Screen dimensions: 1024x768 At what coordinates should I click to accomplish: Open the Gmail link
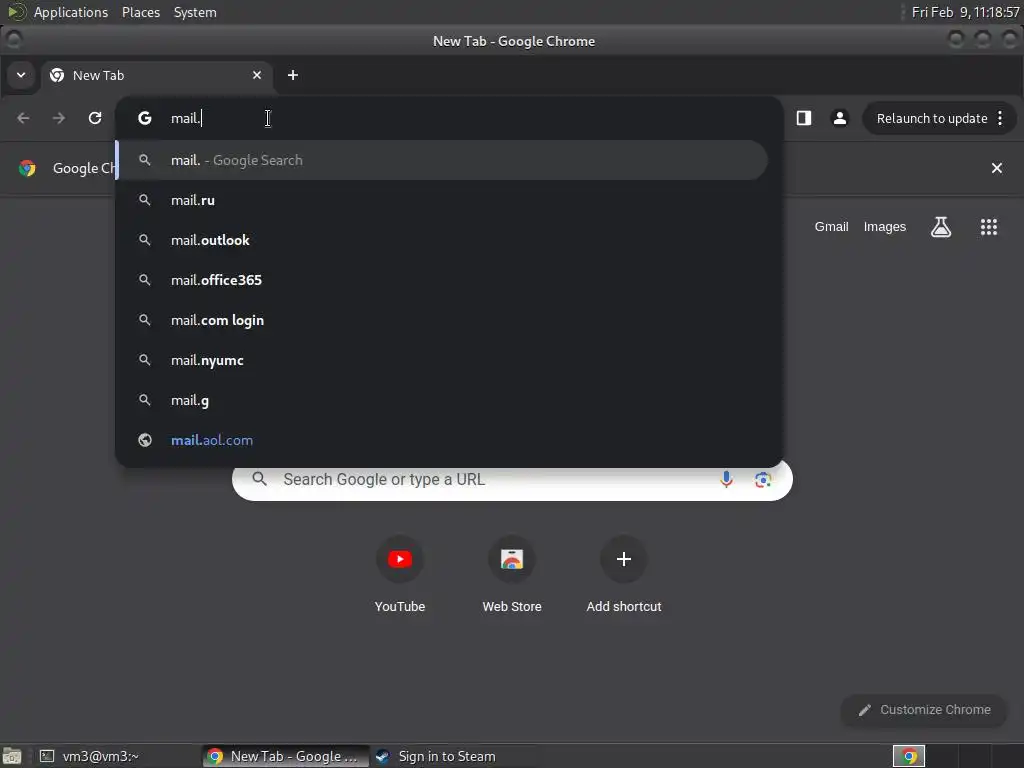[x=831, y=227]
